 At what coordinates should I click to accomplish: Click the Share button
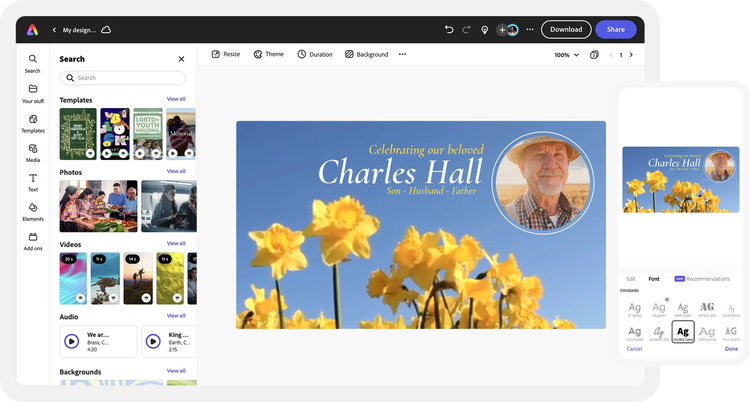[x=616, y=30]
